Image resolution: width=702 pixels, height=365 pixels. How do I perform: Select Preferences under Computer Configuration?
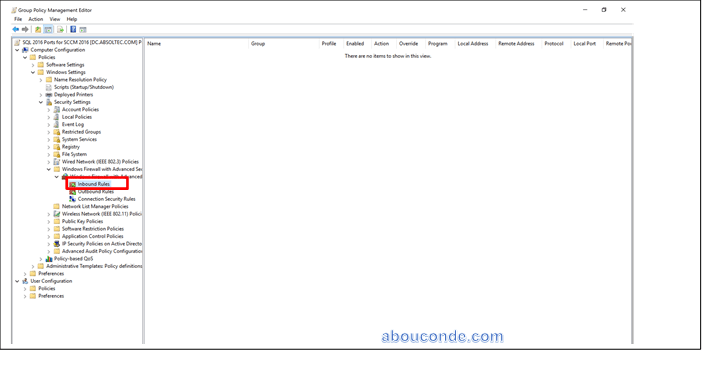pos(51,274)
